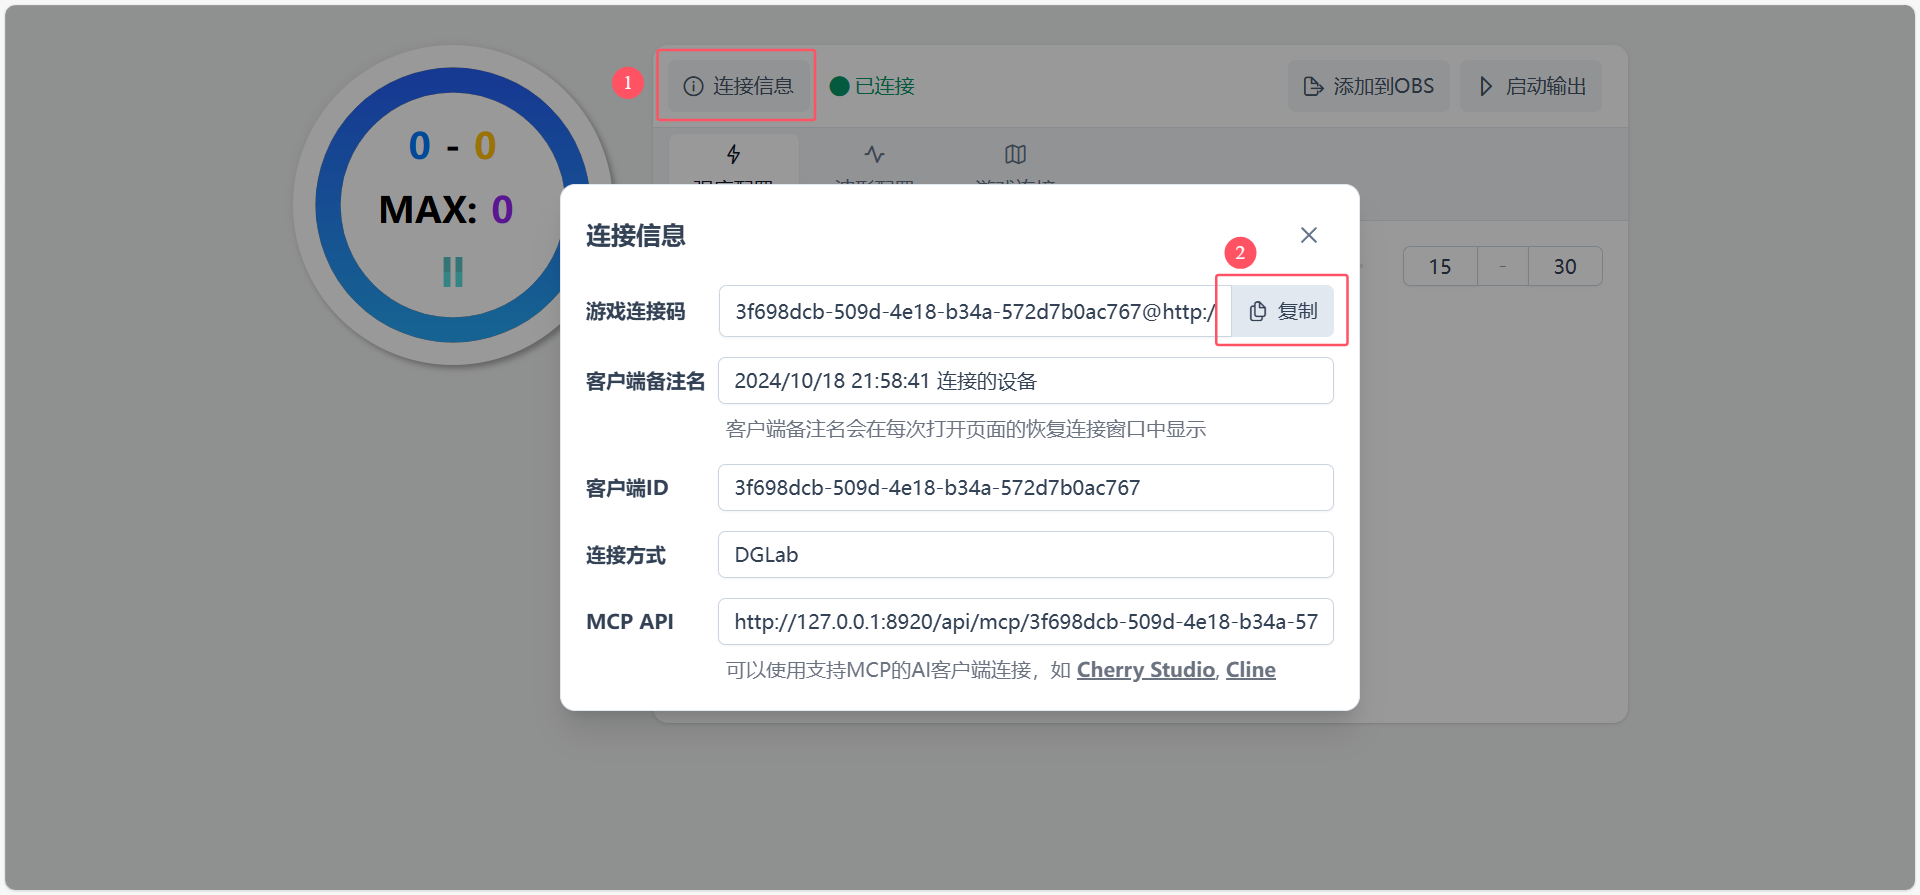Click the 添加到OBS button

coord(1368,86)
